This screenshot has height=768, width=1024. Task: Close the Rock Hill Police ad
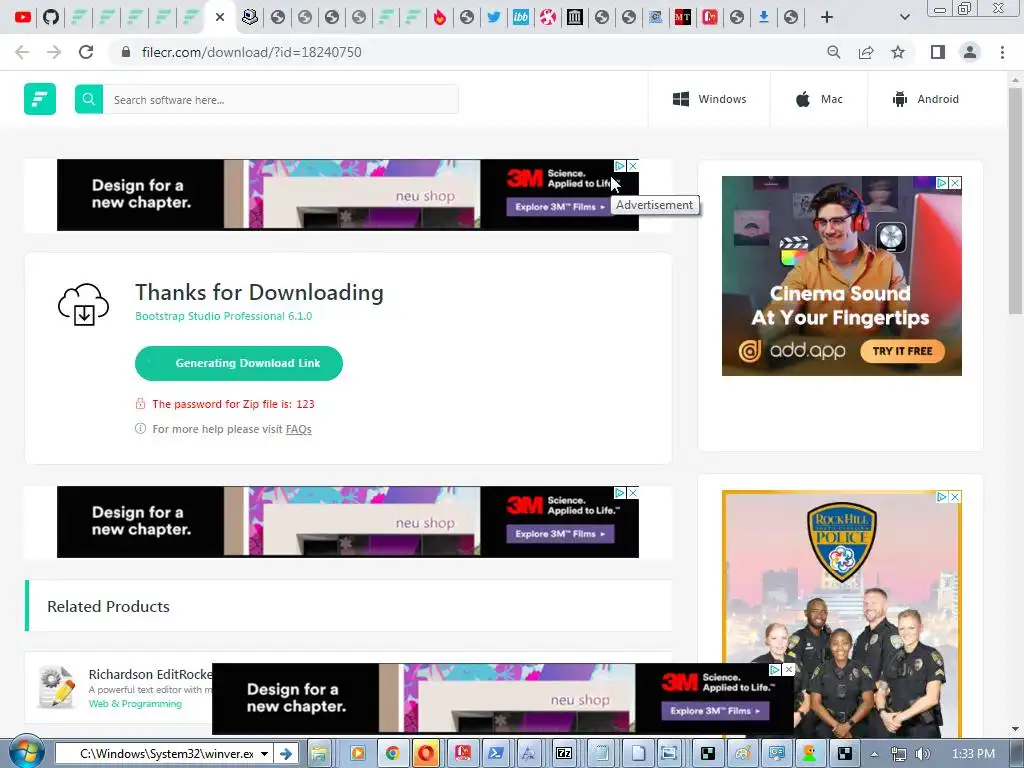click(955, 497)
